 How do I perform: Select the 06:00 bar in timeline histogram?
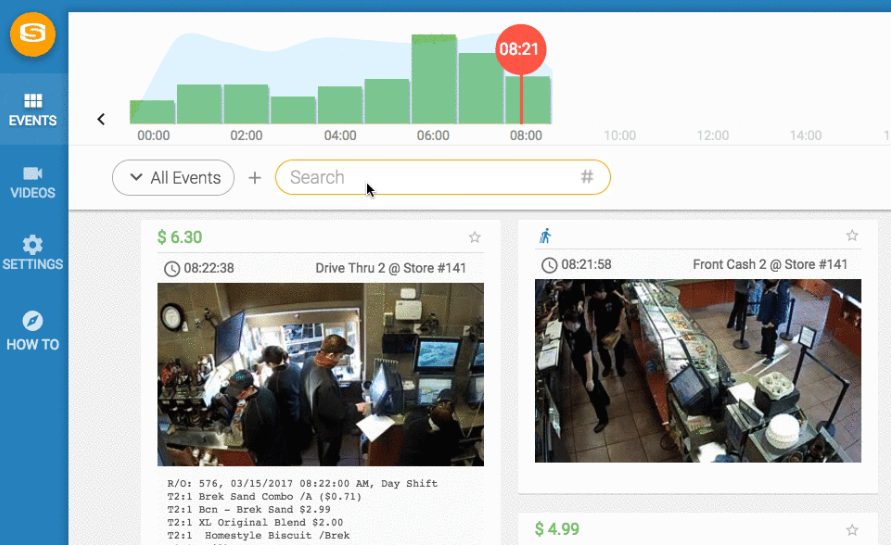click(x=434, y=80)
